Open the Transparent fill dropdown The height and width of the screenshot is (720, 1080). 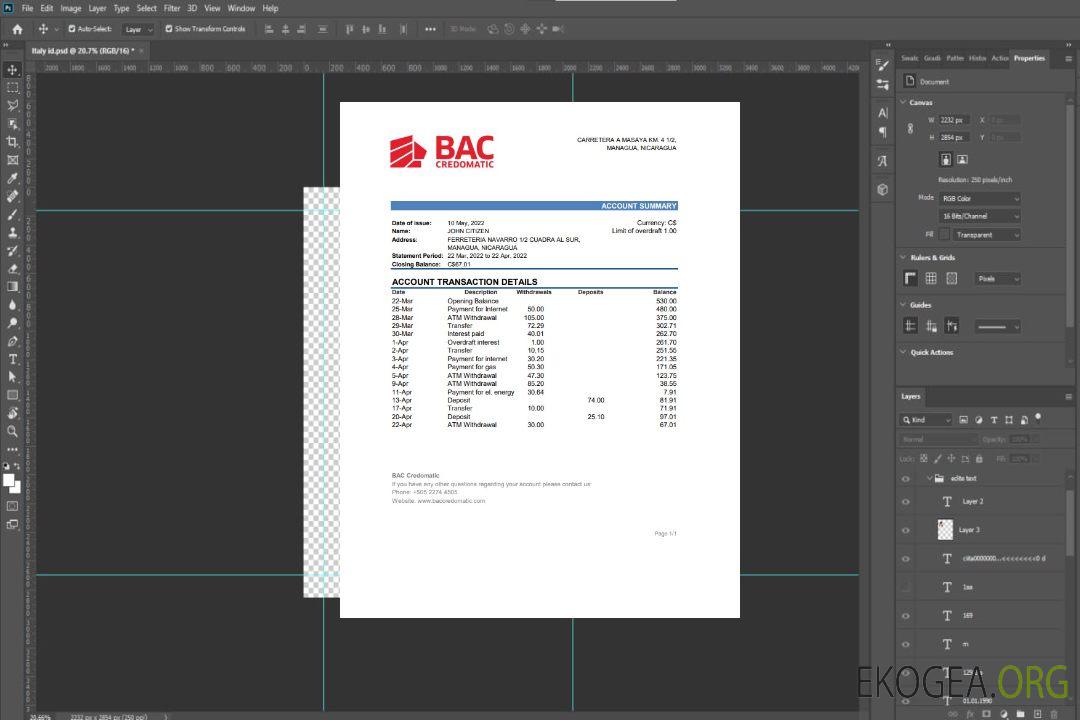[986, 235]
